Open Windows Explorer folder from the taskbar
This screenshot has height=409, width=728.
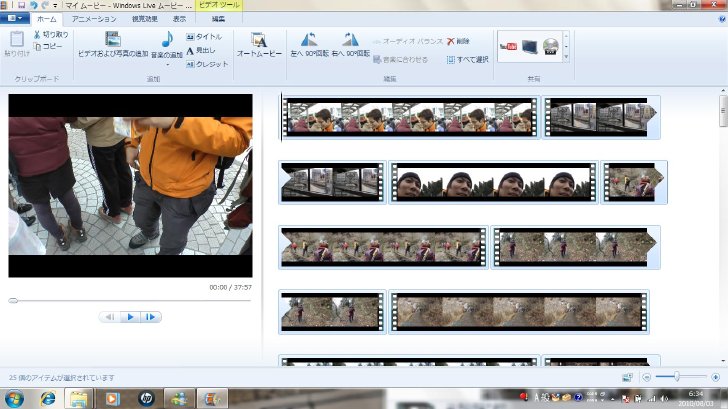(79, 399)
